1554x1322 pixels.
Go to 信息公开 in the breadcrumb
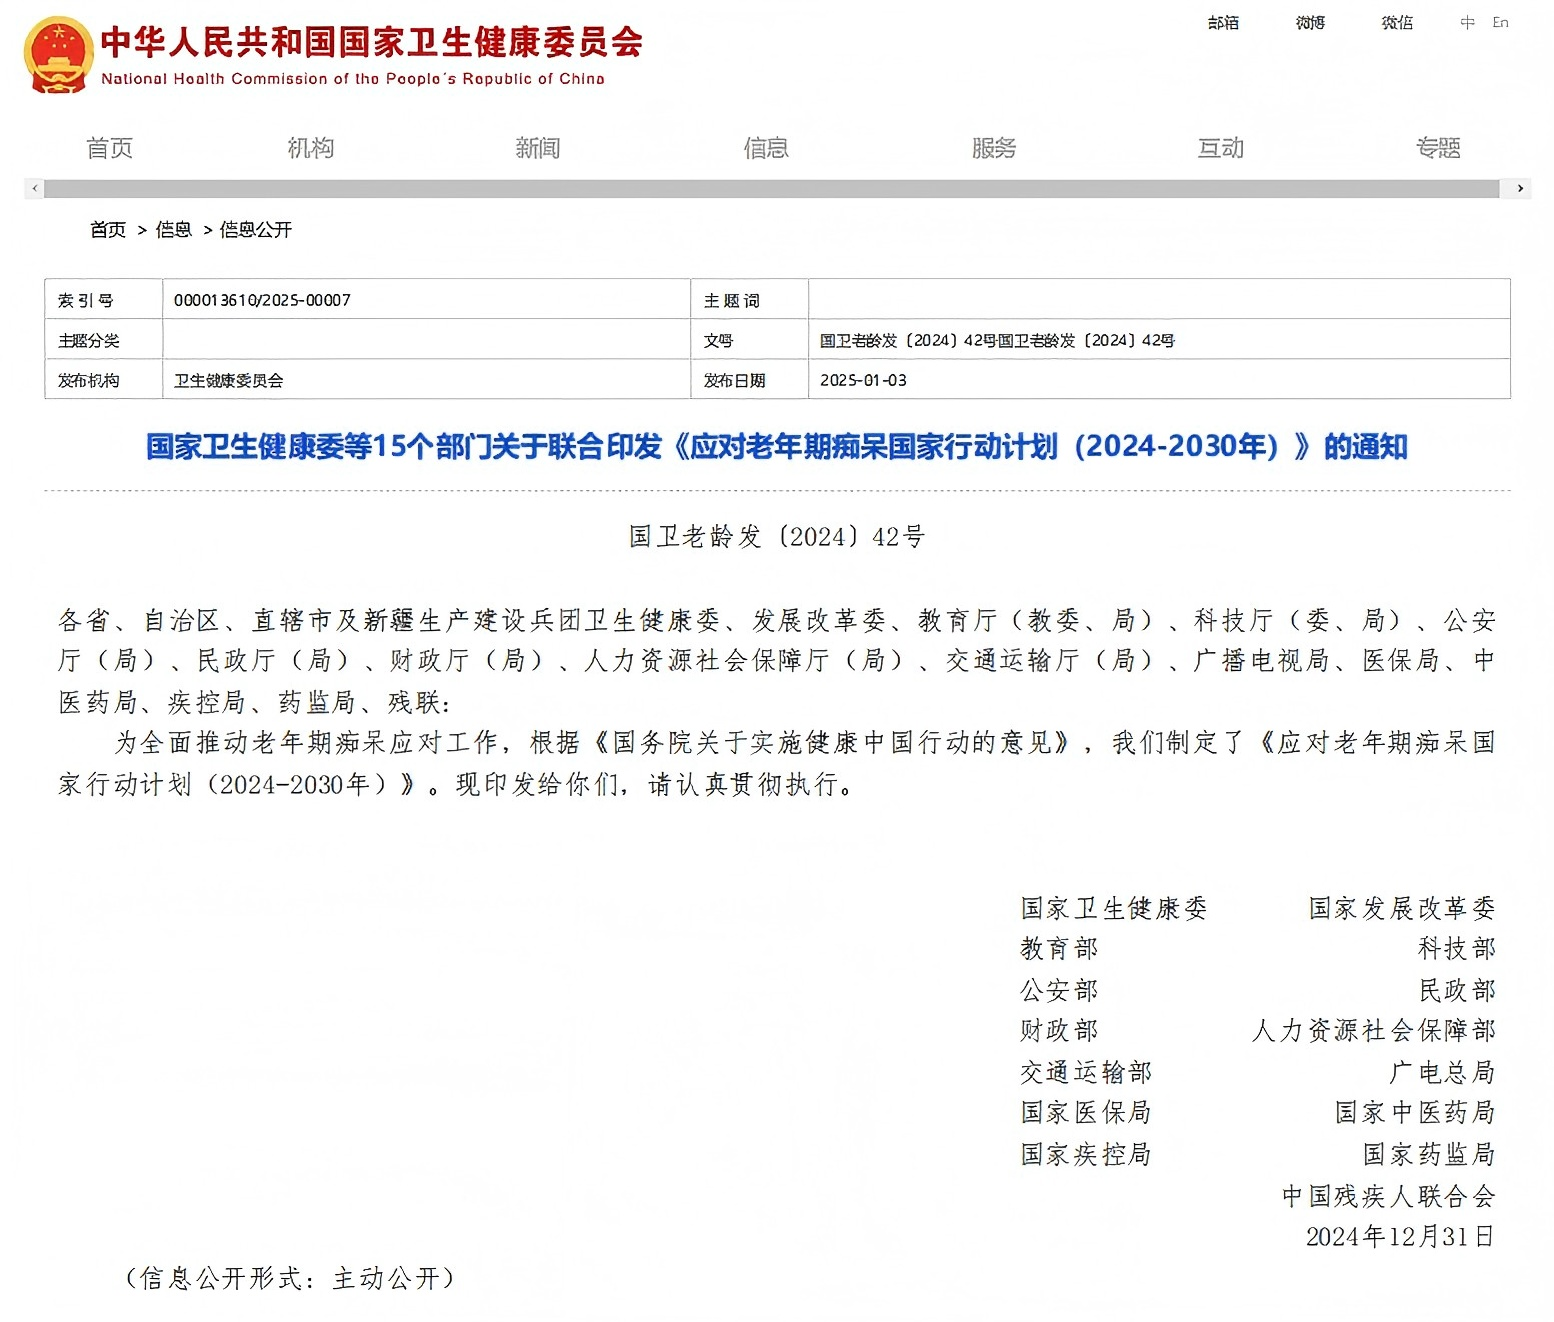click(256, 230)
